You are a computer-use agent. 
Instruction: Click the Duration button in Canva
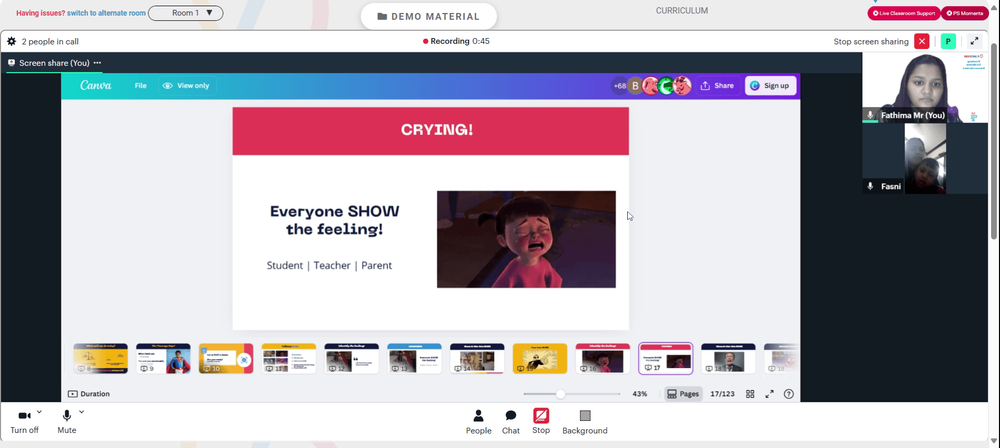(x=89, y=394)
